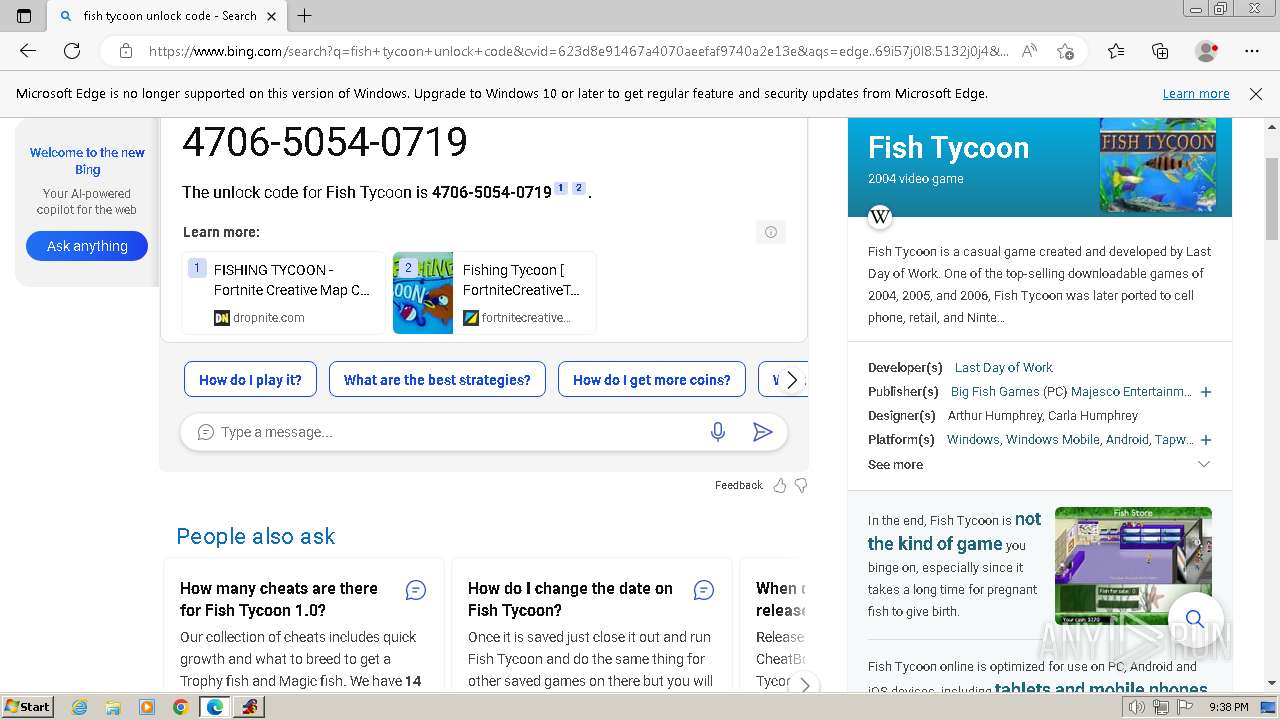1280x720 pixels.
Task: Open the Favorites list
Action: tap(1116, 51)
